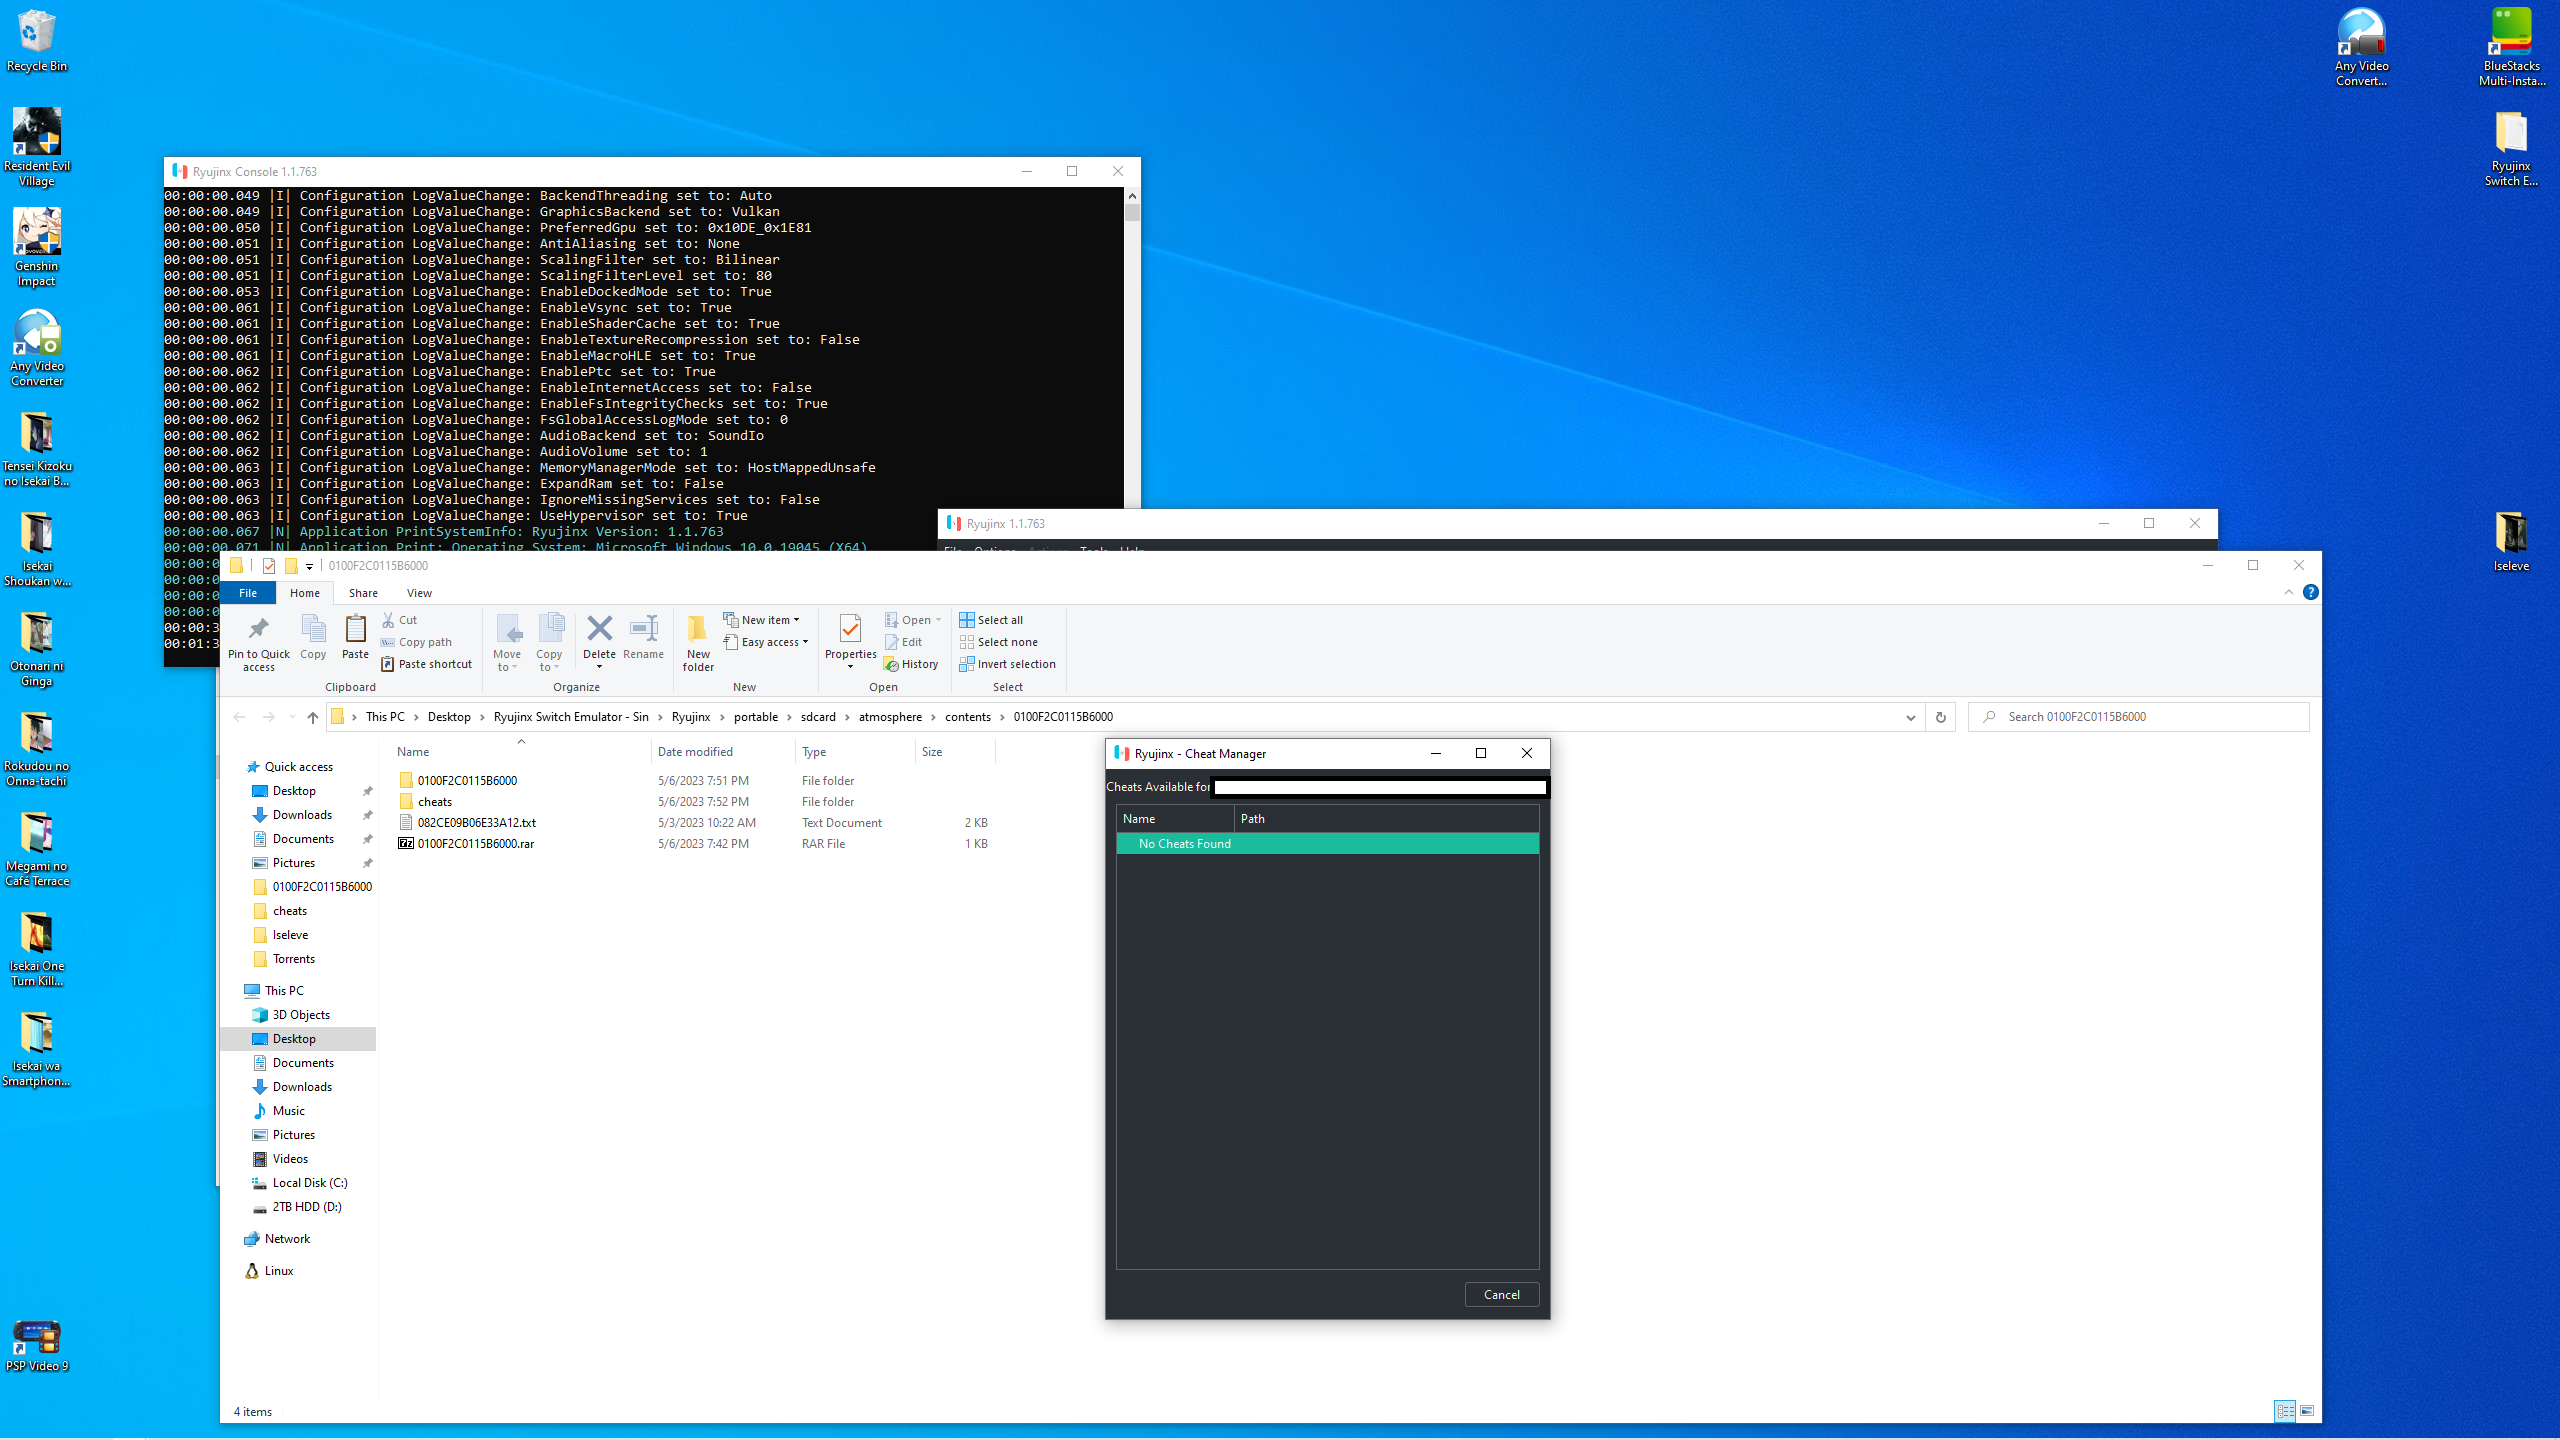Click the portable breadcrumb in address bar

click(755, 717)
